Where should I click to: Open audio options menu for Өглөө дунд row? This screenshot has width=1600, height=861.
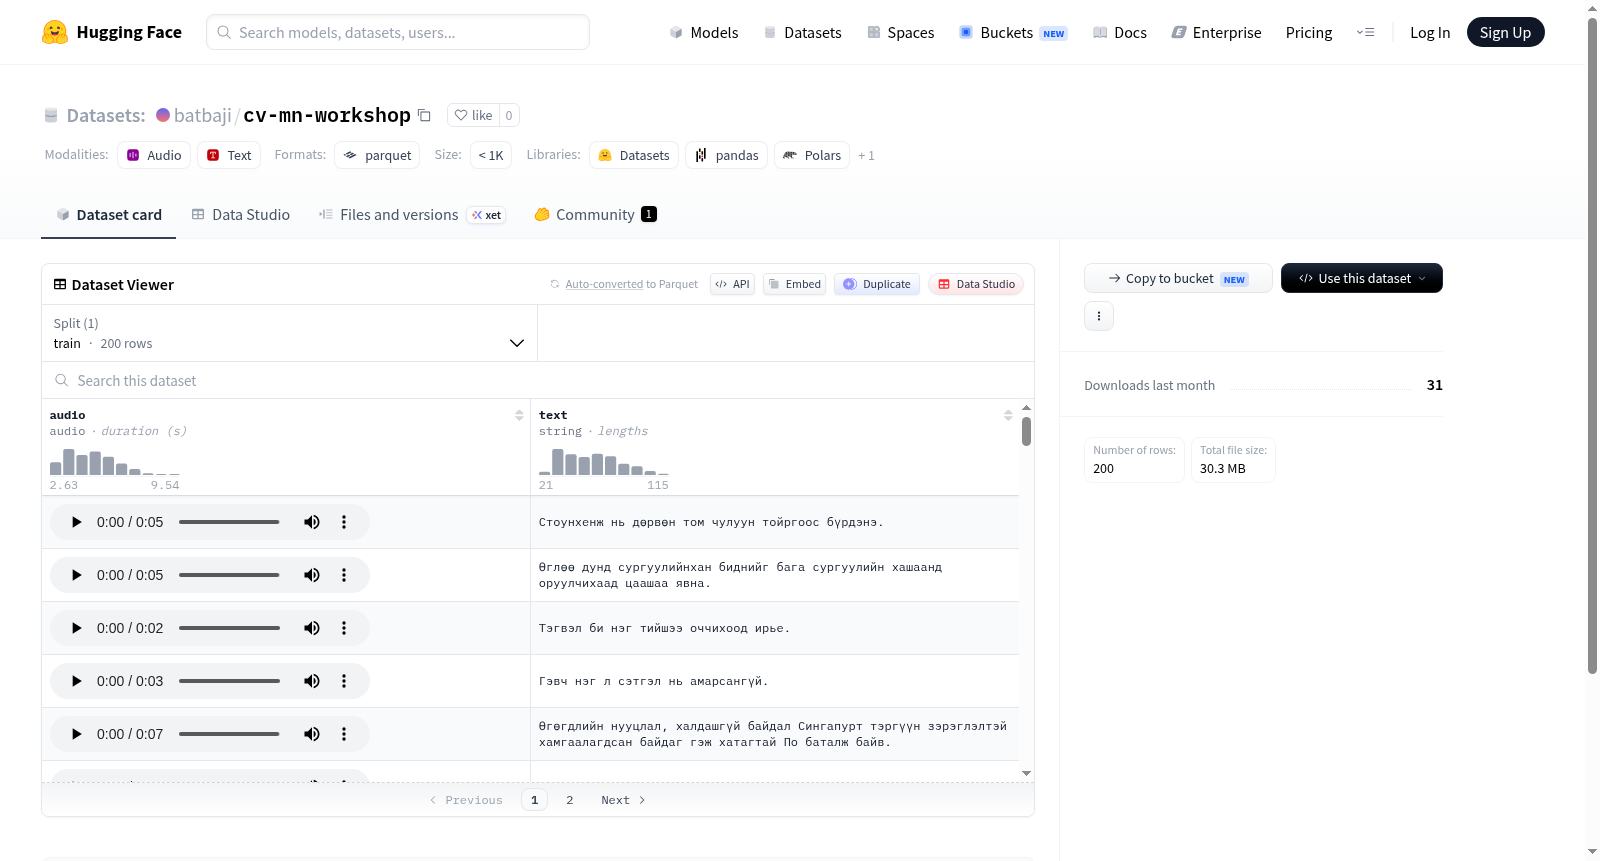(x=344, y=575)
